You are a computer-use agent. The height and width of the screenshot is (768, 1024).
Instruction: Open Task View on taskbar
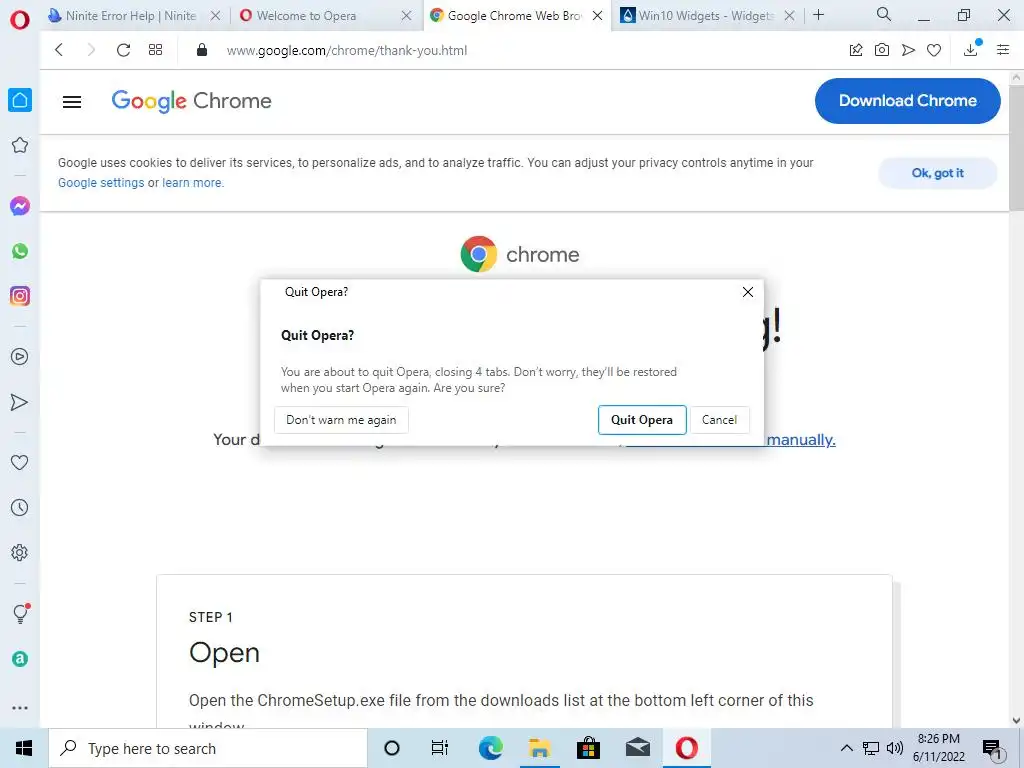pyautogui.click(x=440, y=748)
